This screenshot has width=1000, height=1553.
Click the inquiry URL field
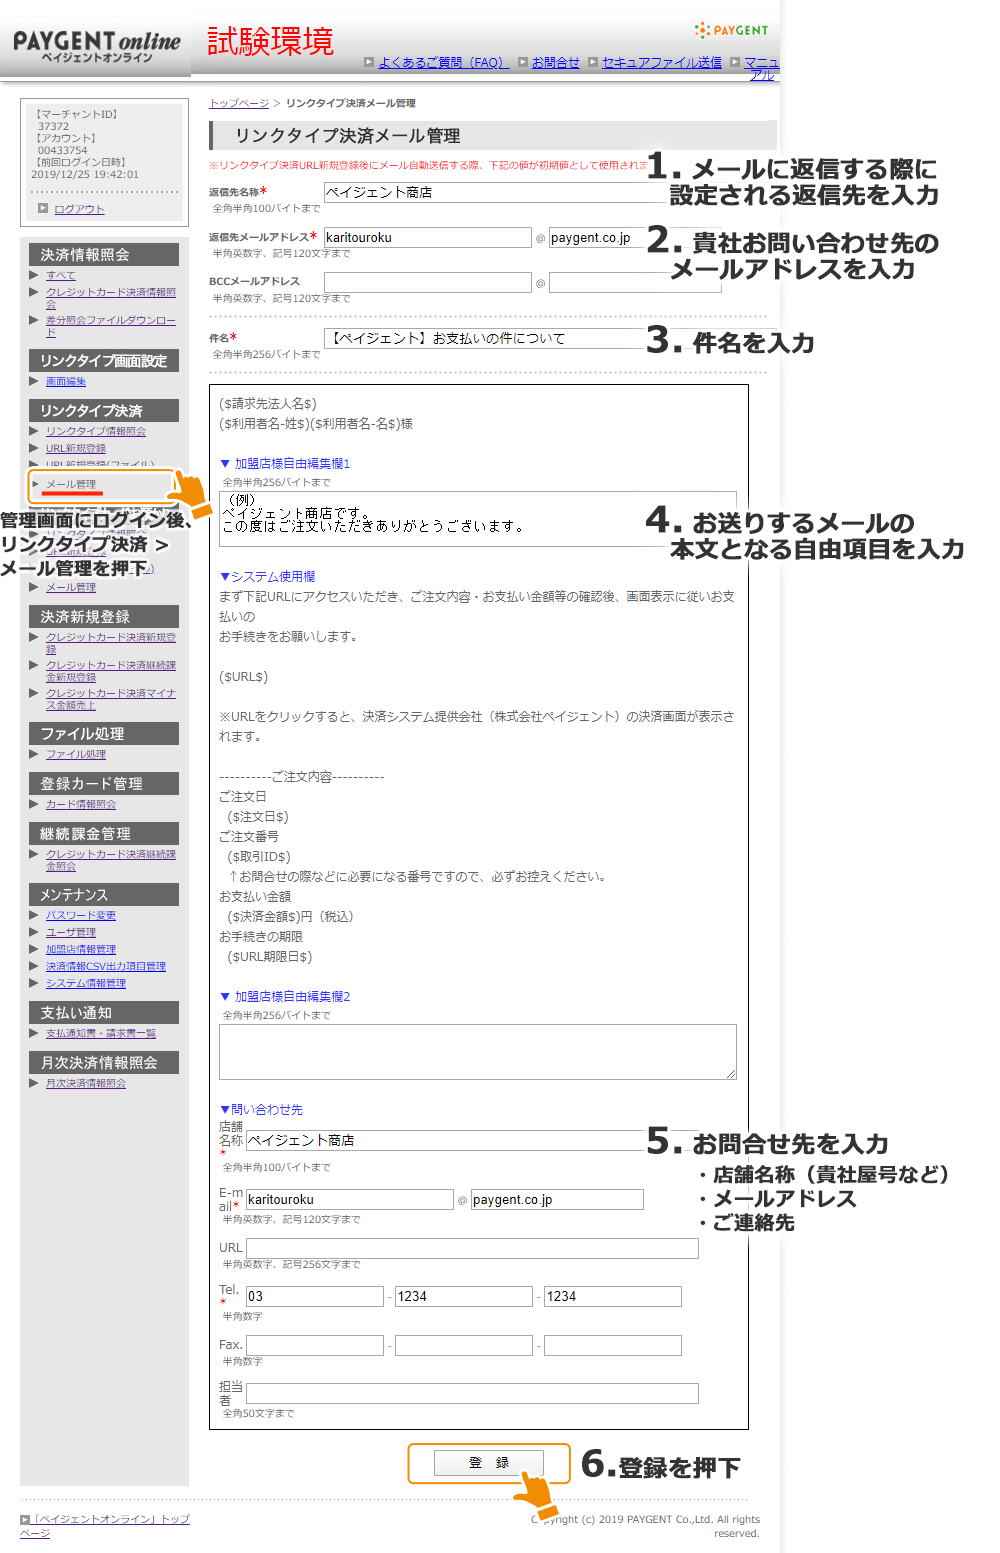pos(472,1248)
